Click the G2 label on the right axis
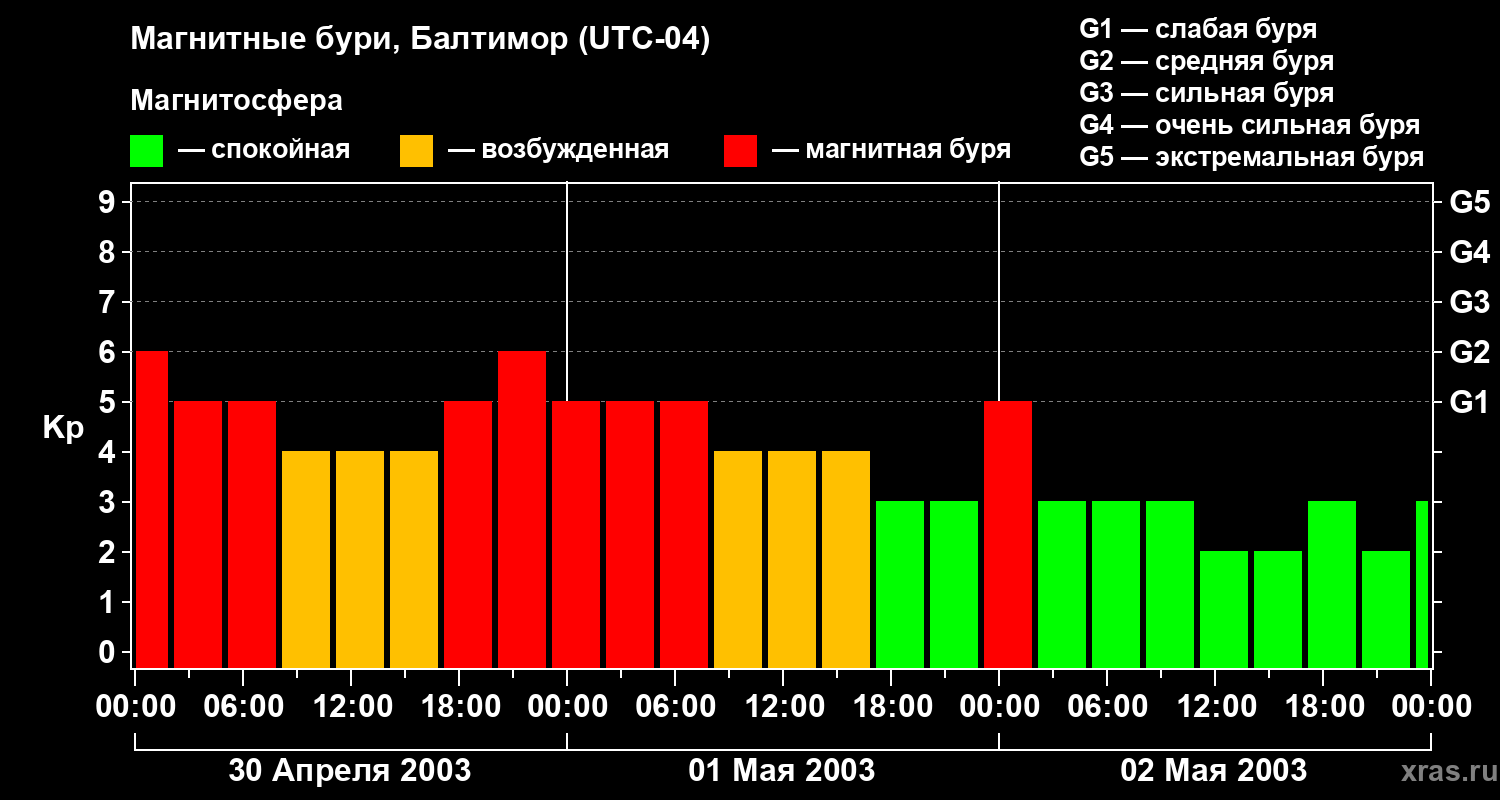Viewport: 1500px width, 800px height. (1469, 352)
